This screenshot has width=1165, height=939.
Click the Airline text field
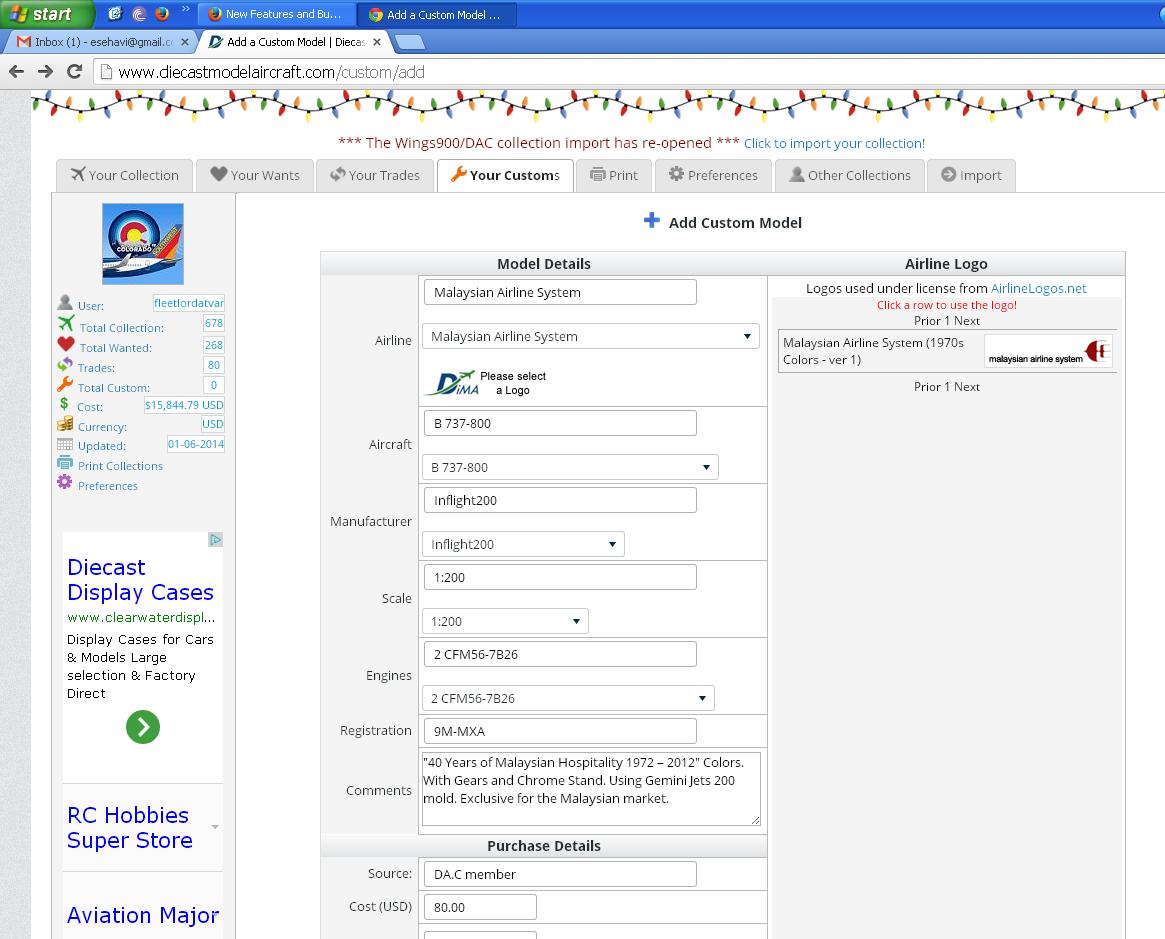pos(560,292)
